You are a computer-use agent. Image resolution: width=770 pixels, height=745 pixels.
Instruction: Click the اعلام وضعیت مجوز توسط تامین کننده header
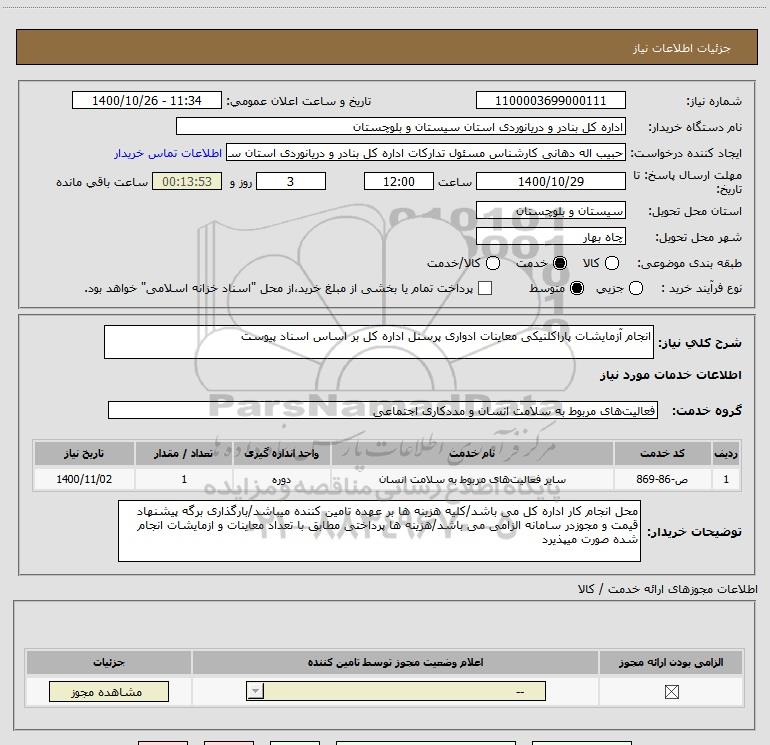point(395,662)
